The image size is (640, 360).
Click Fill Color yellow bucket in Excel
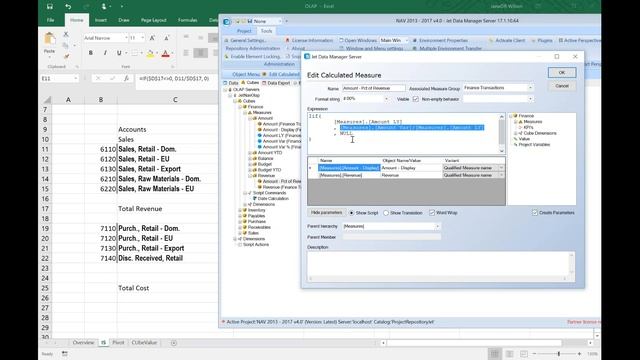click(150, 53)
